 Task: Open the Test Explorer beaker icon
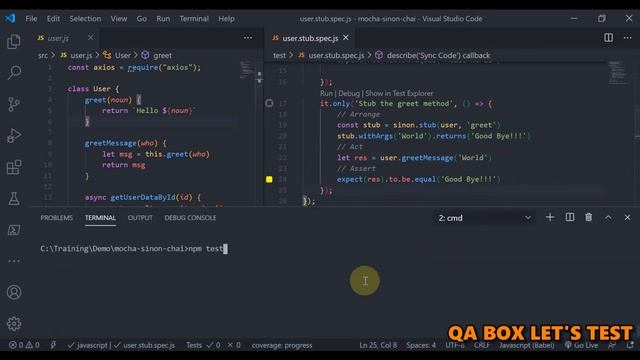[14, 198]
